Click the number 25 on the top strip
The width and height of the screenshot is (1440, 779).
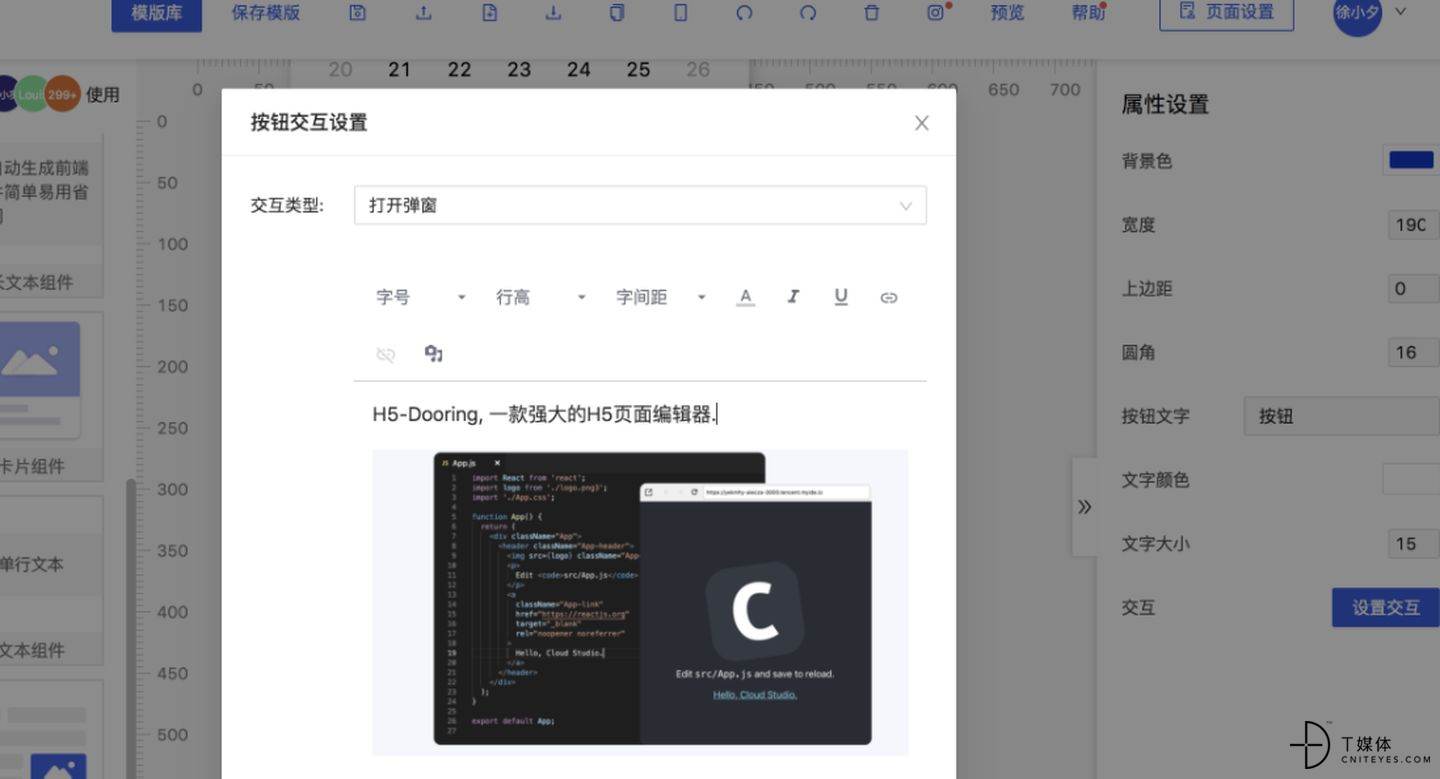(x=638, y=70)
